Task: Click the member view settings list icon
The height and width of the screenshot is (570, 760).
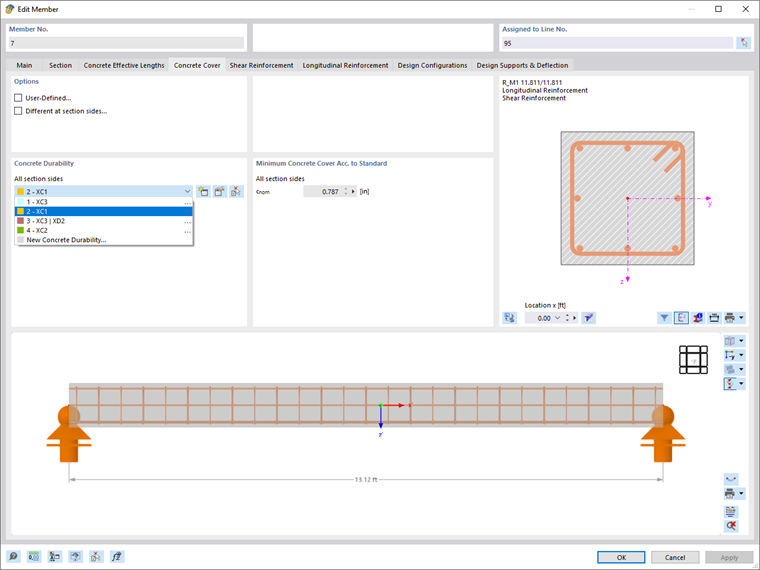Action: 731,511
